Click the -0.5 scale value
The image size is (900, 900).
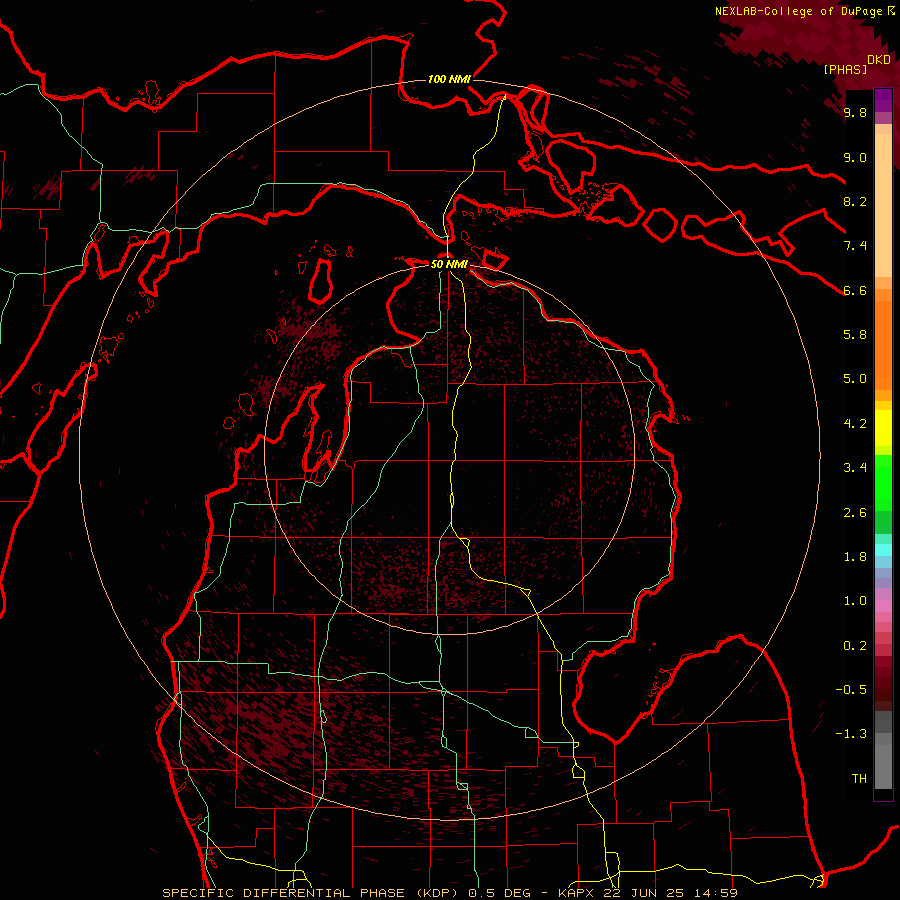coord(851,690)
